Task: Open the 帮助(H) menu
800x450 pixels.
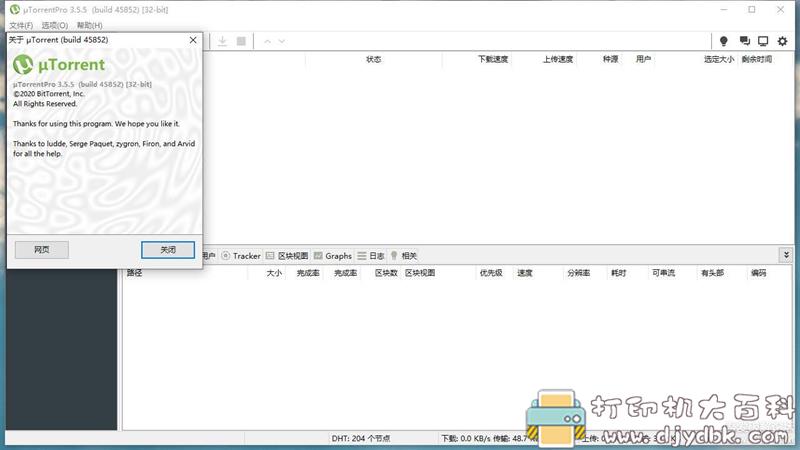Action: [x=90, y=25]
